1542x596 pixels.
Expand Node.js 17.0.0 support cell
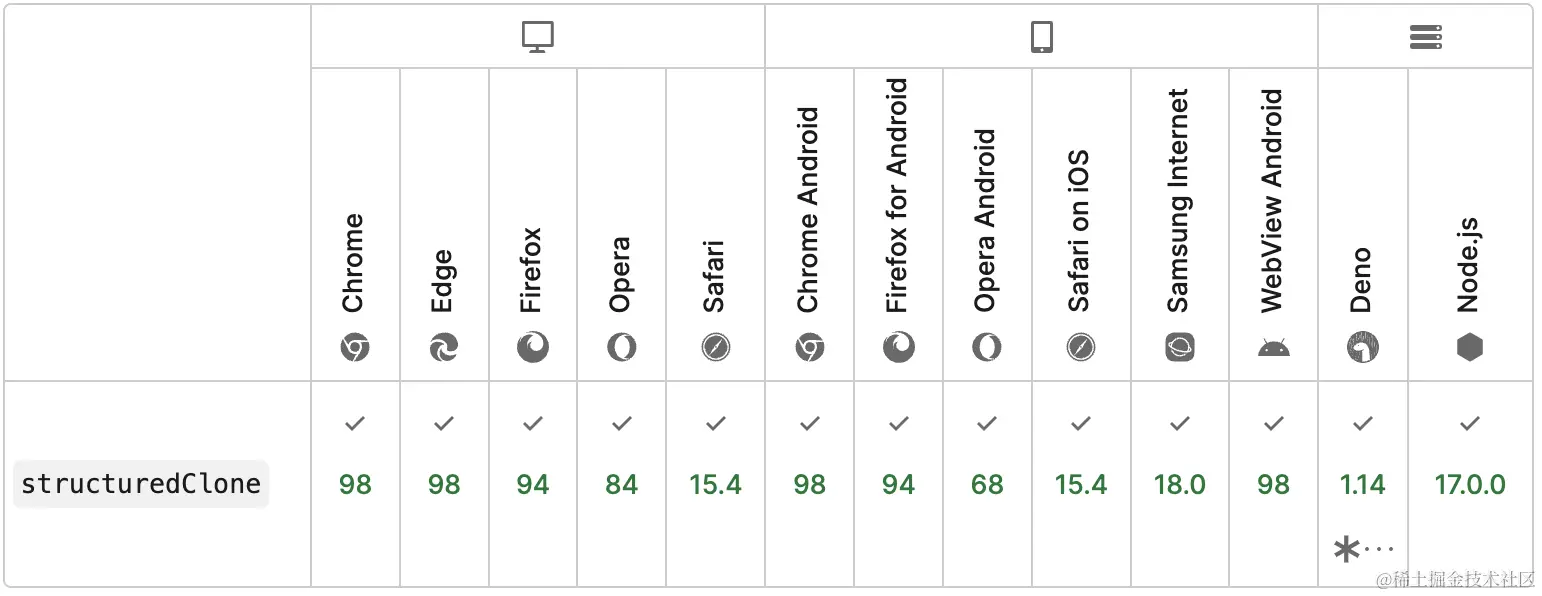(x=1470, y=484)
